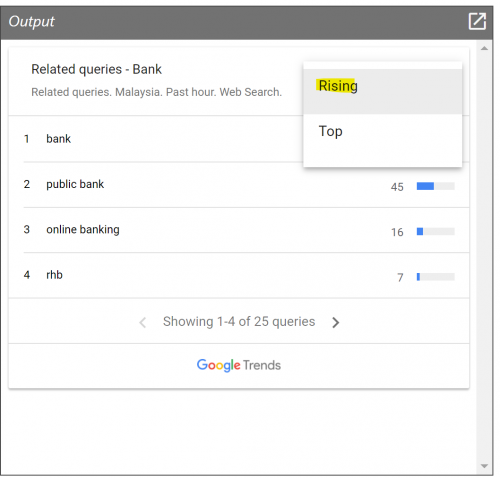The height and width of the screenshot is (478, 500).
Task: Go to previous page of queries
Action: click(x=143, y=322)
